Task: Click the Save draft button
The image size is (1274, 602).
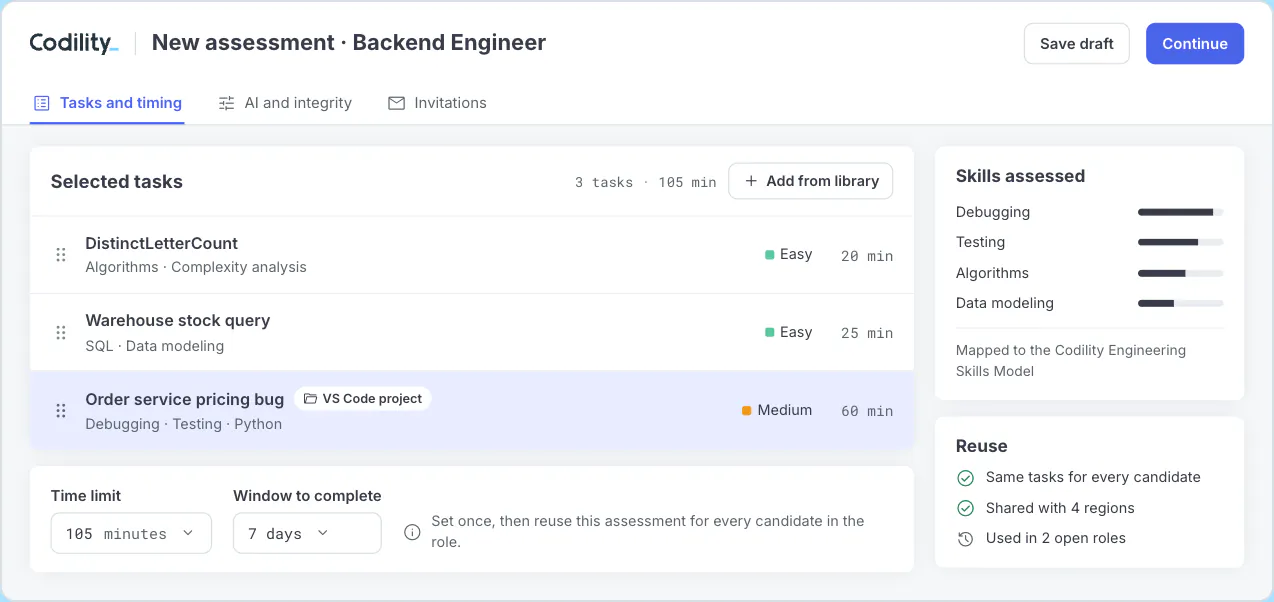Action: point(1077,44)
